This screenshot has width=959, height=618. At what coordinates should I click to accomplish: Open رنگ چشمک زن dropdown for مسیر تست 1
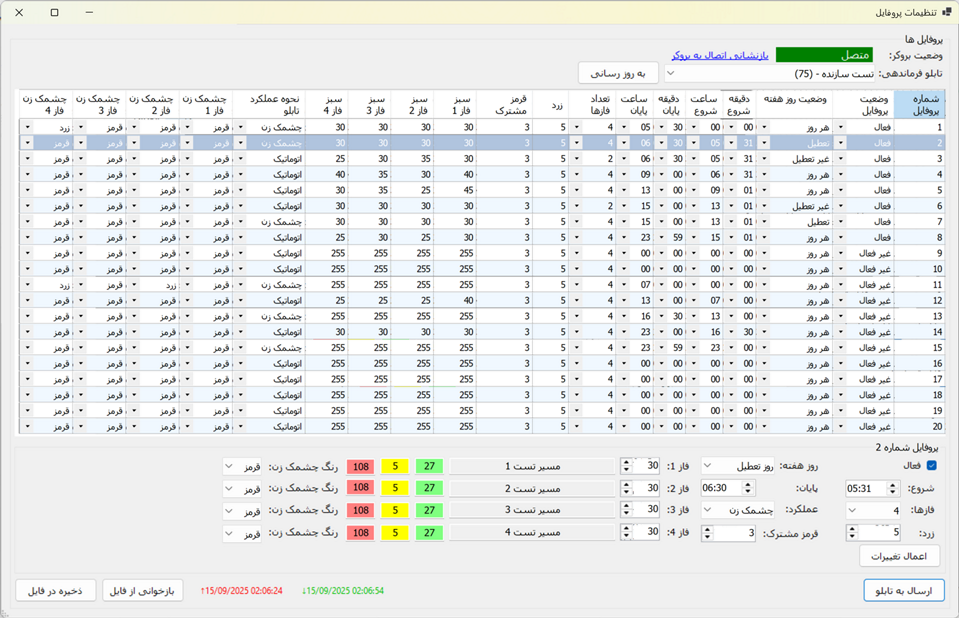[x=241, y=466]
